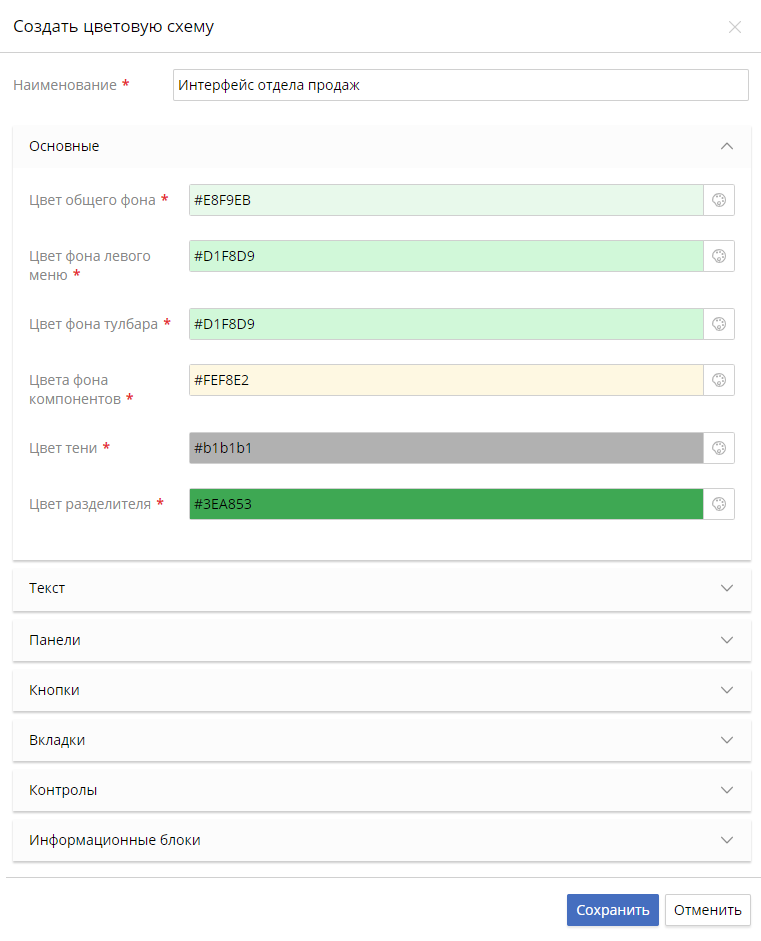Collapse the Основные section

[726, 146]
